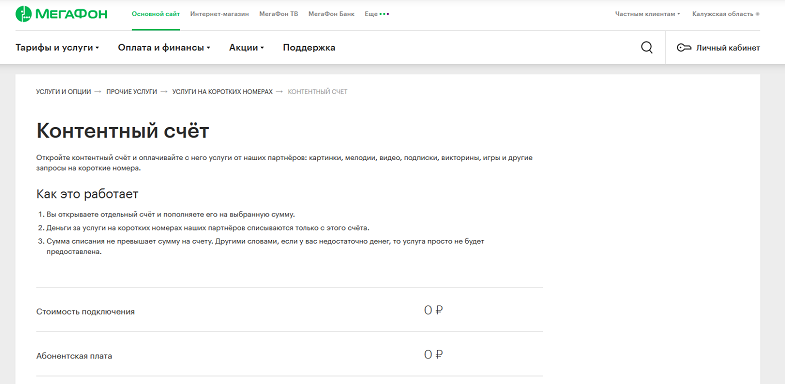Image resolution: width=785 pixels, height=384 pixels.
Task: Click the Контентный счет breadcrumb
Action: (x=317, y=92)
